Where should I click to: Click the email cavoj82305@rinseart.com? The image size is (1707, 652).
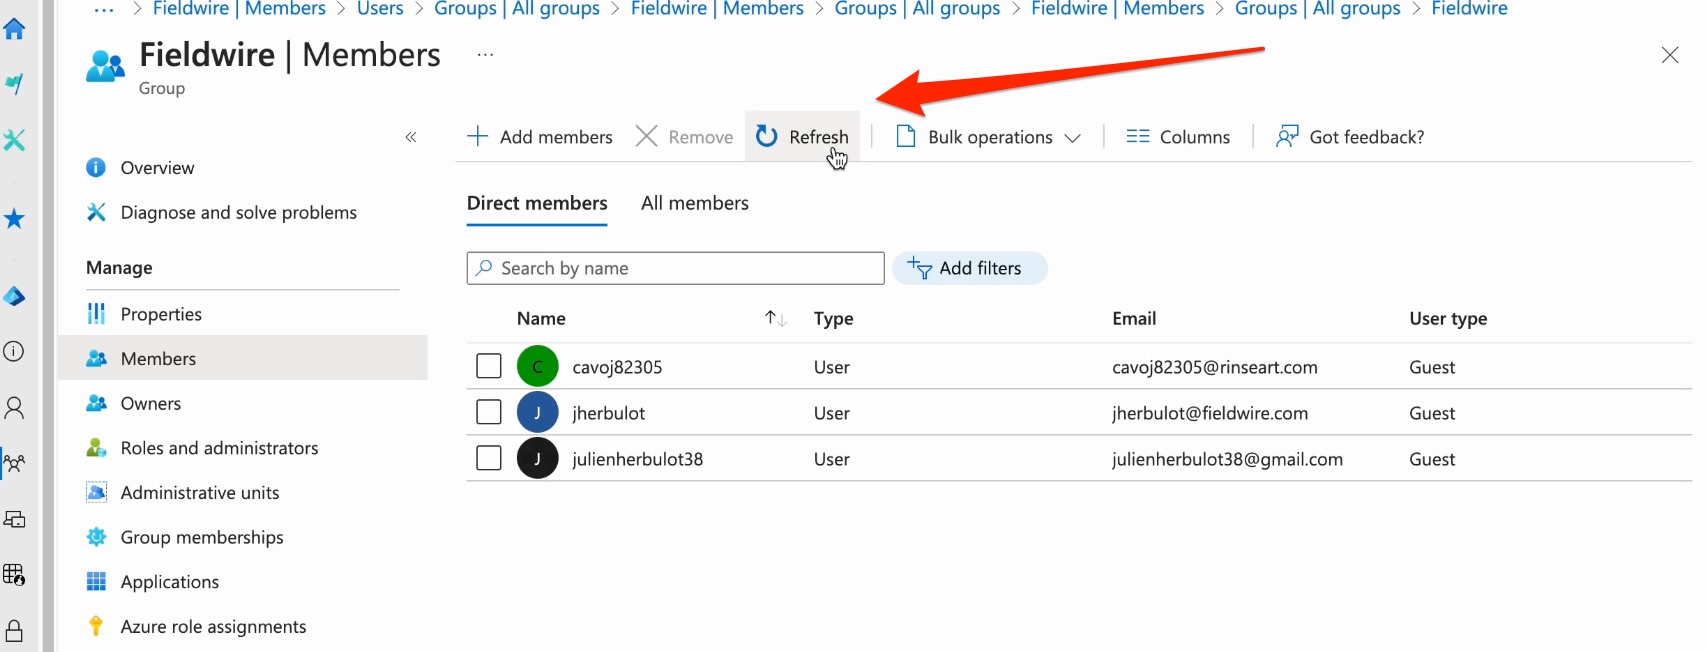click(x=1215, y=367)
